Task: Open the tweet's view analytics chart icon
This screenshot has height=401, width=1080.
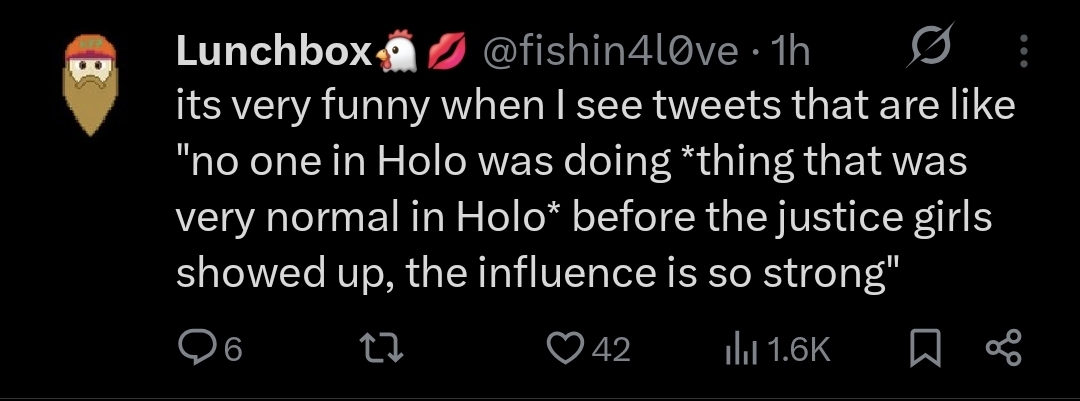Action: [x=735, y=348]
